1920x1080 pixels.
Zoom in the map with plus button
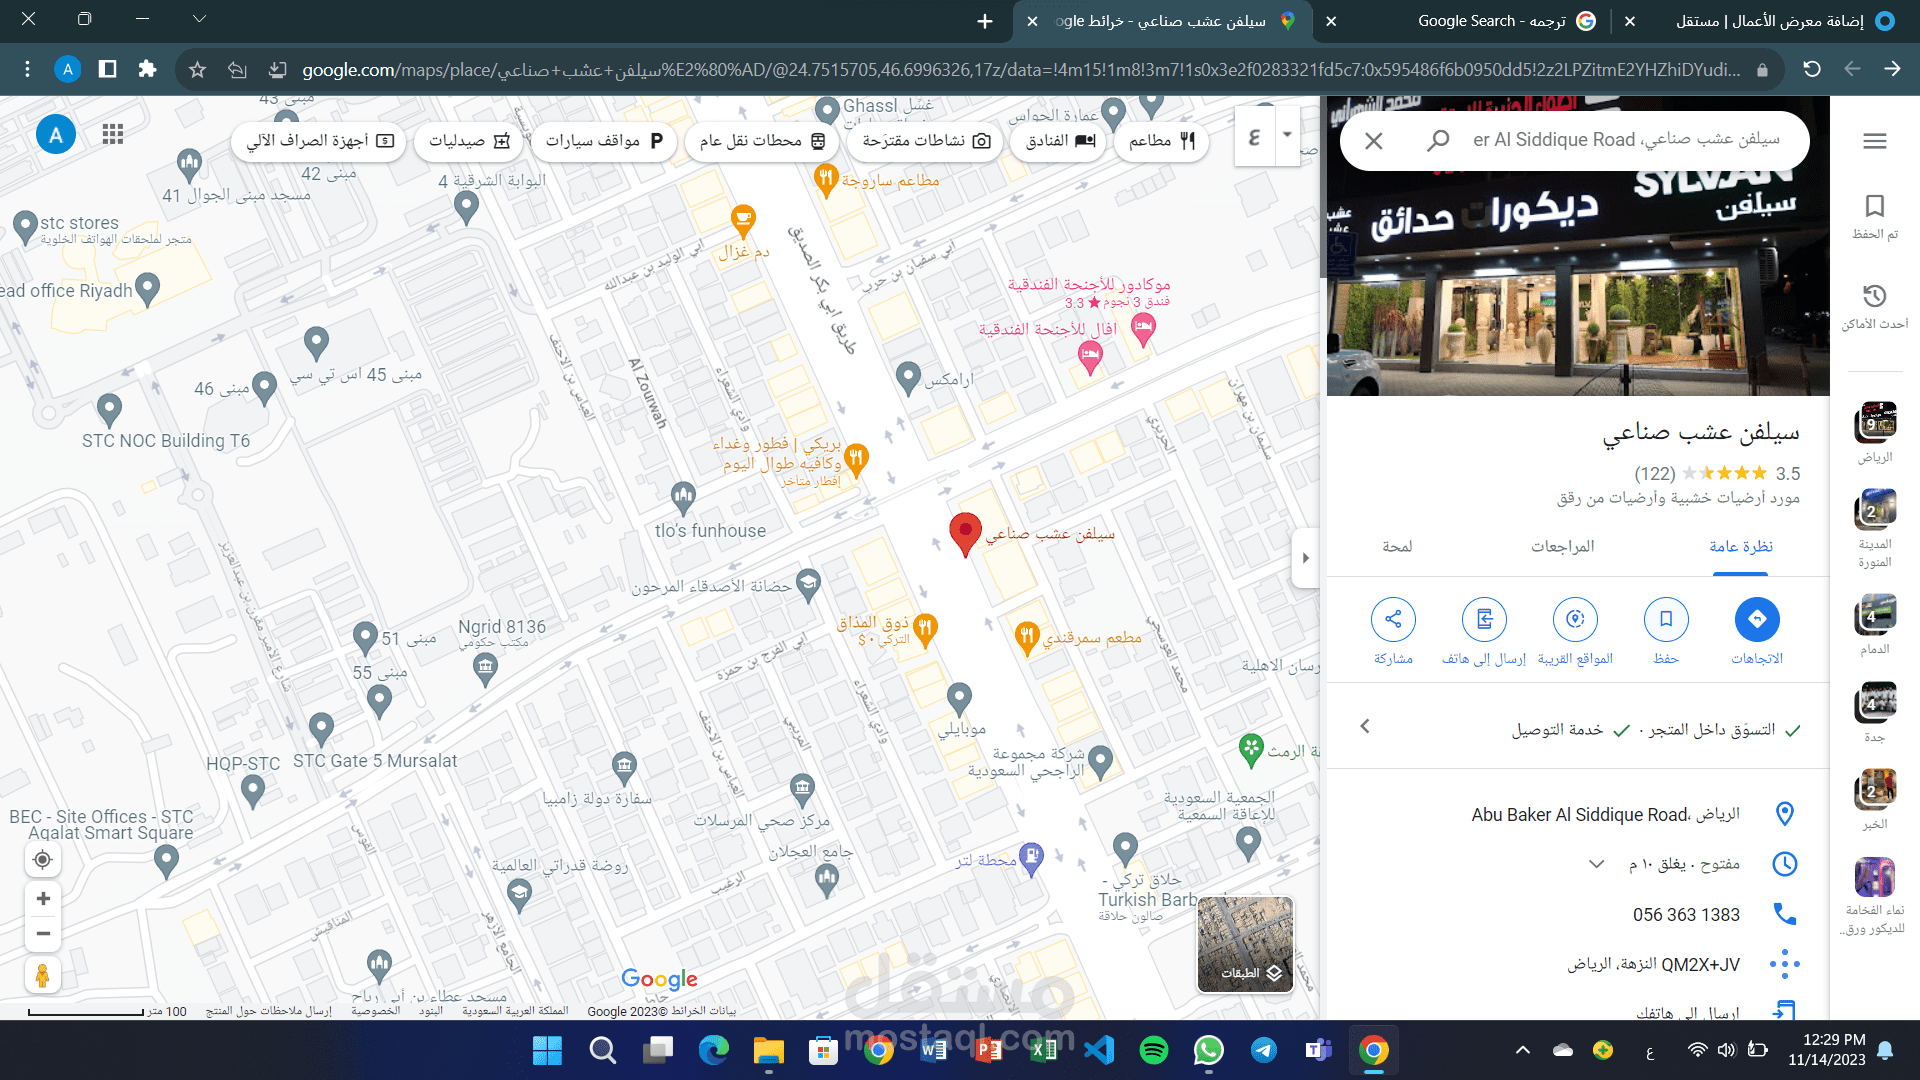pyautogui.click(x=43, y=898)
